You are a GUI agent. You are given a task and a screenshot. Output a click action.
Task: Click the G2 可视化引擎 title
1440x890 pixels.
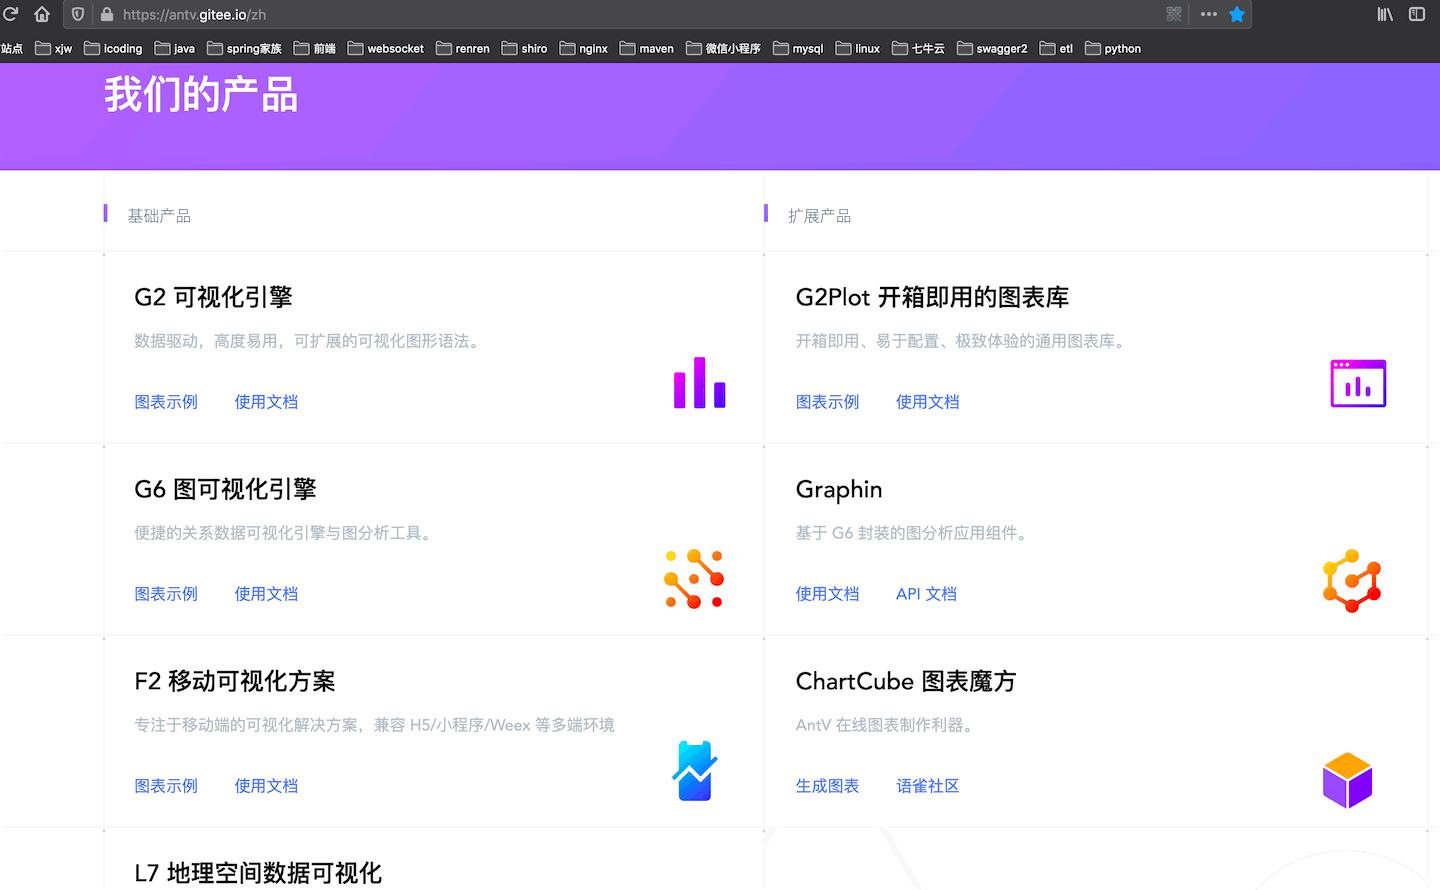pos(213,297)
